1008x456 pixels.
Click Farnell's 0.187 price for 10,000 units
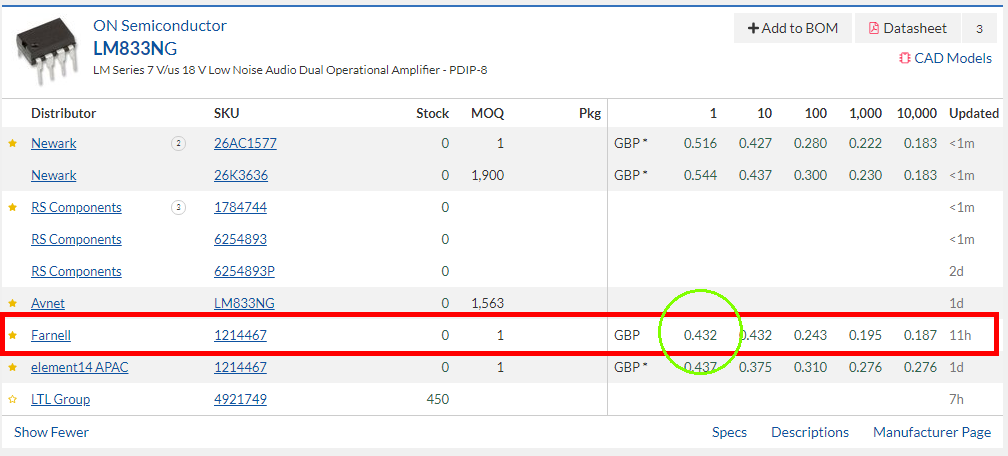921,335
